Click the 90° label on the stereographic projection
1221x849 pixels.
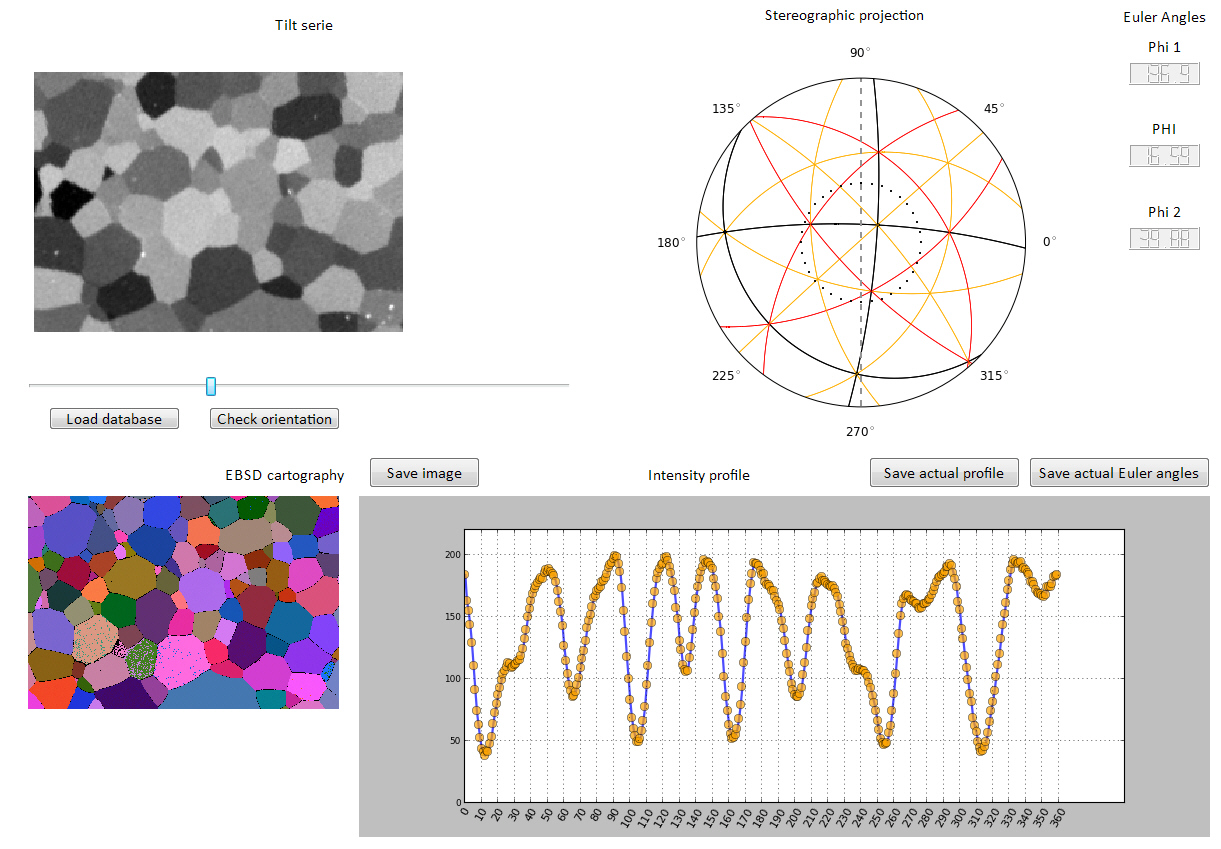[x=860, y=52]
